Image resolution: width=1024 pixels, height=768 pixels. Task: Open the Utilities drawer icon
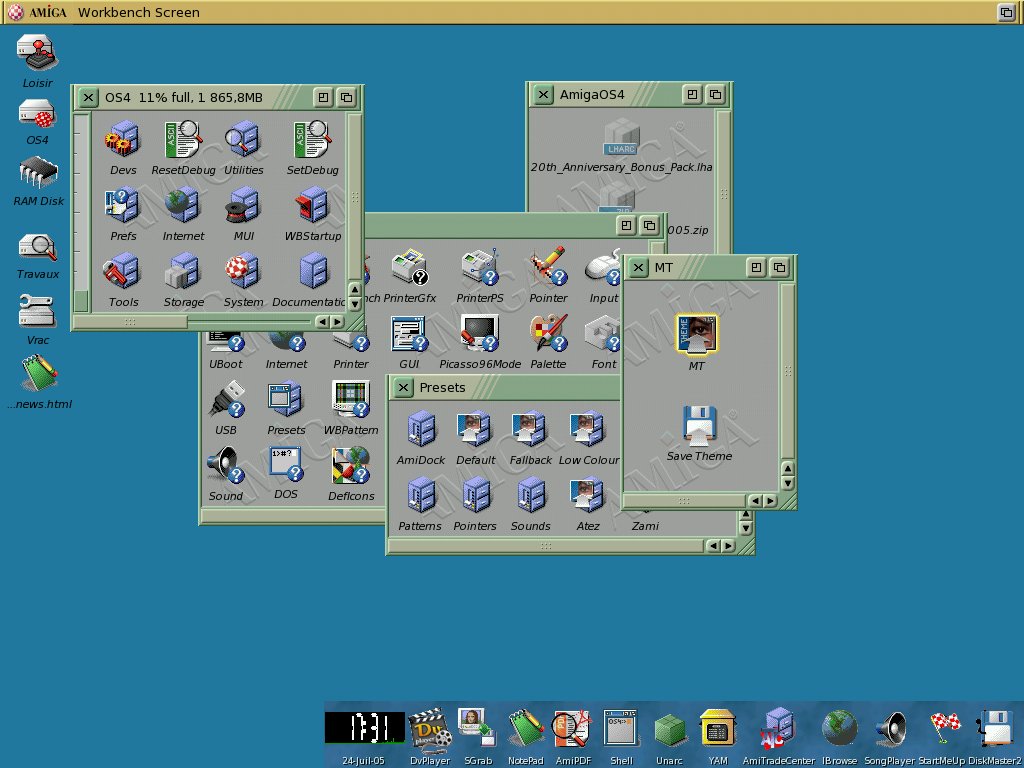pyautogui.click(x=243, y=139)
